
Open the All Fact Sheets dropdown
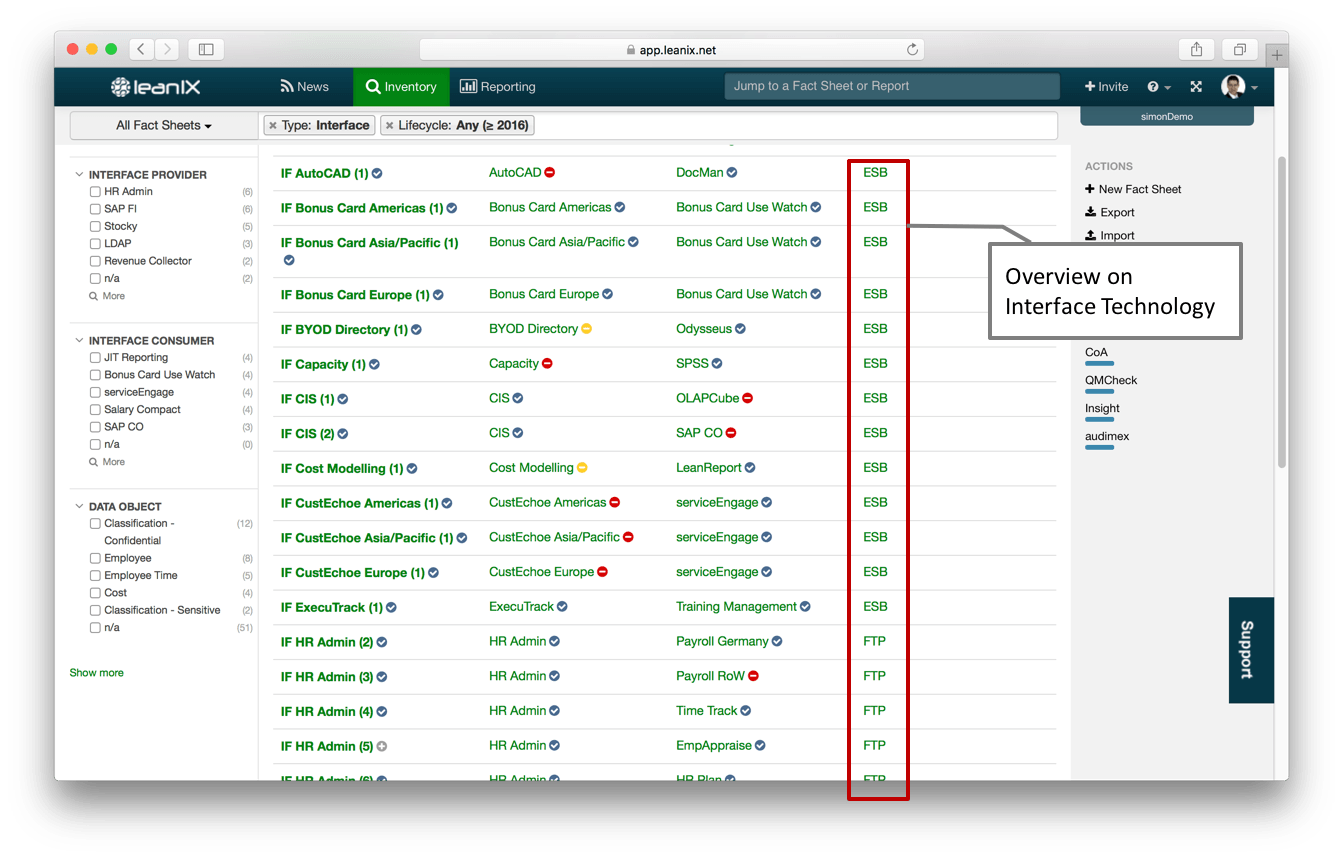pos(164,126)
